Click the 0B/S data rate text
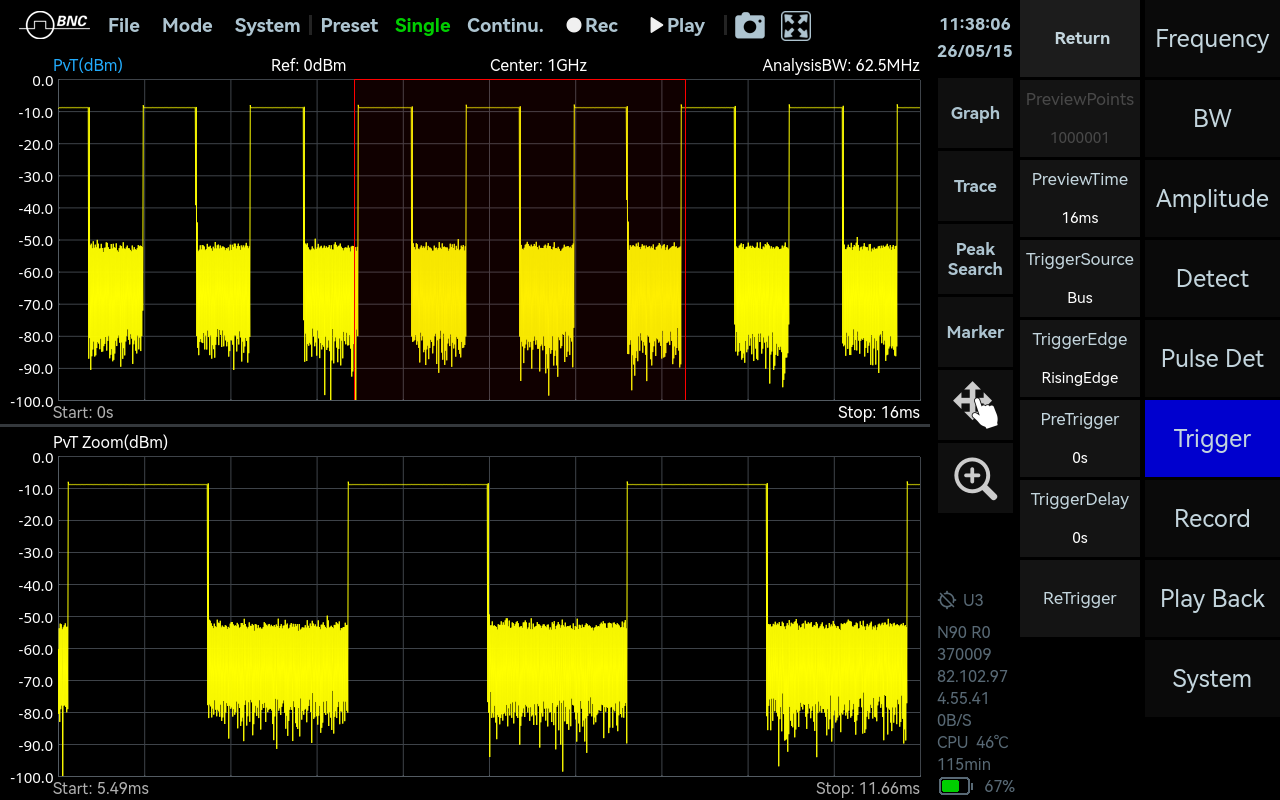Viewport: 1280px width, 800px height. tap(954, 720)
